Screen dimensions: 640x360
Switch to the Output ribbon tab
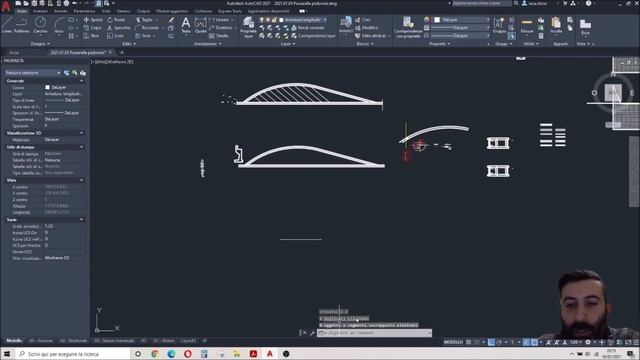click(143, 11)
